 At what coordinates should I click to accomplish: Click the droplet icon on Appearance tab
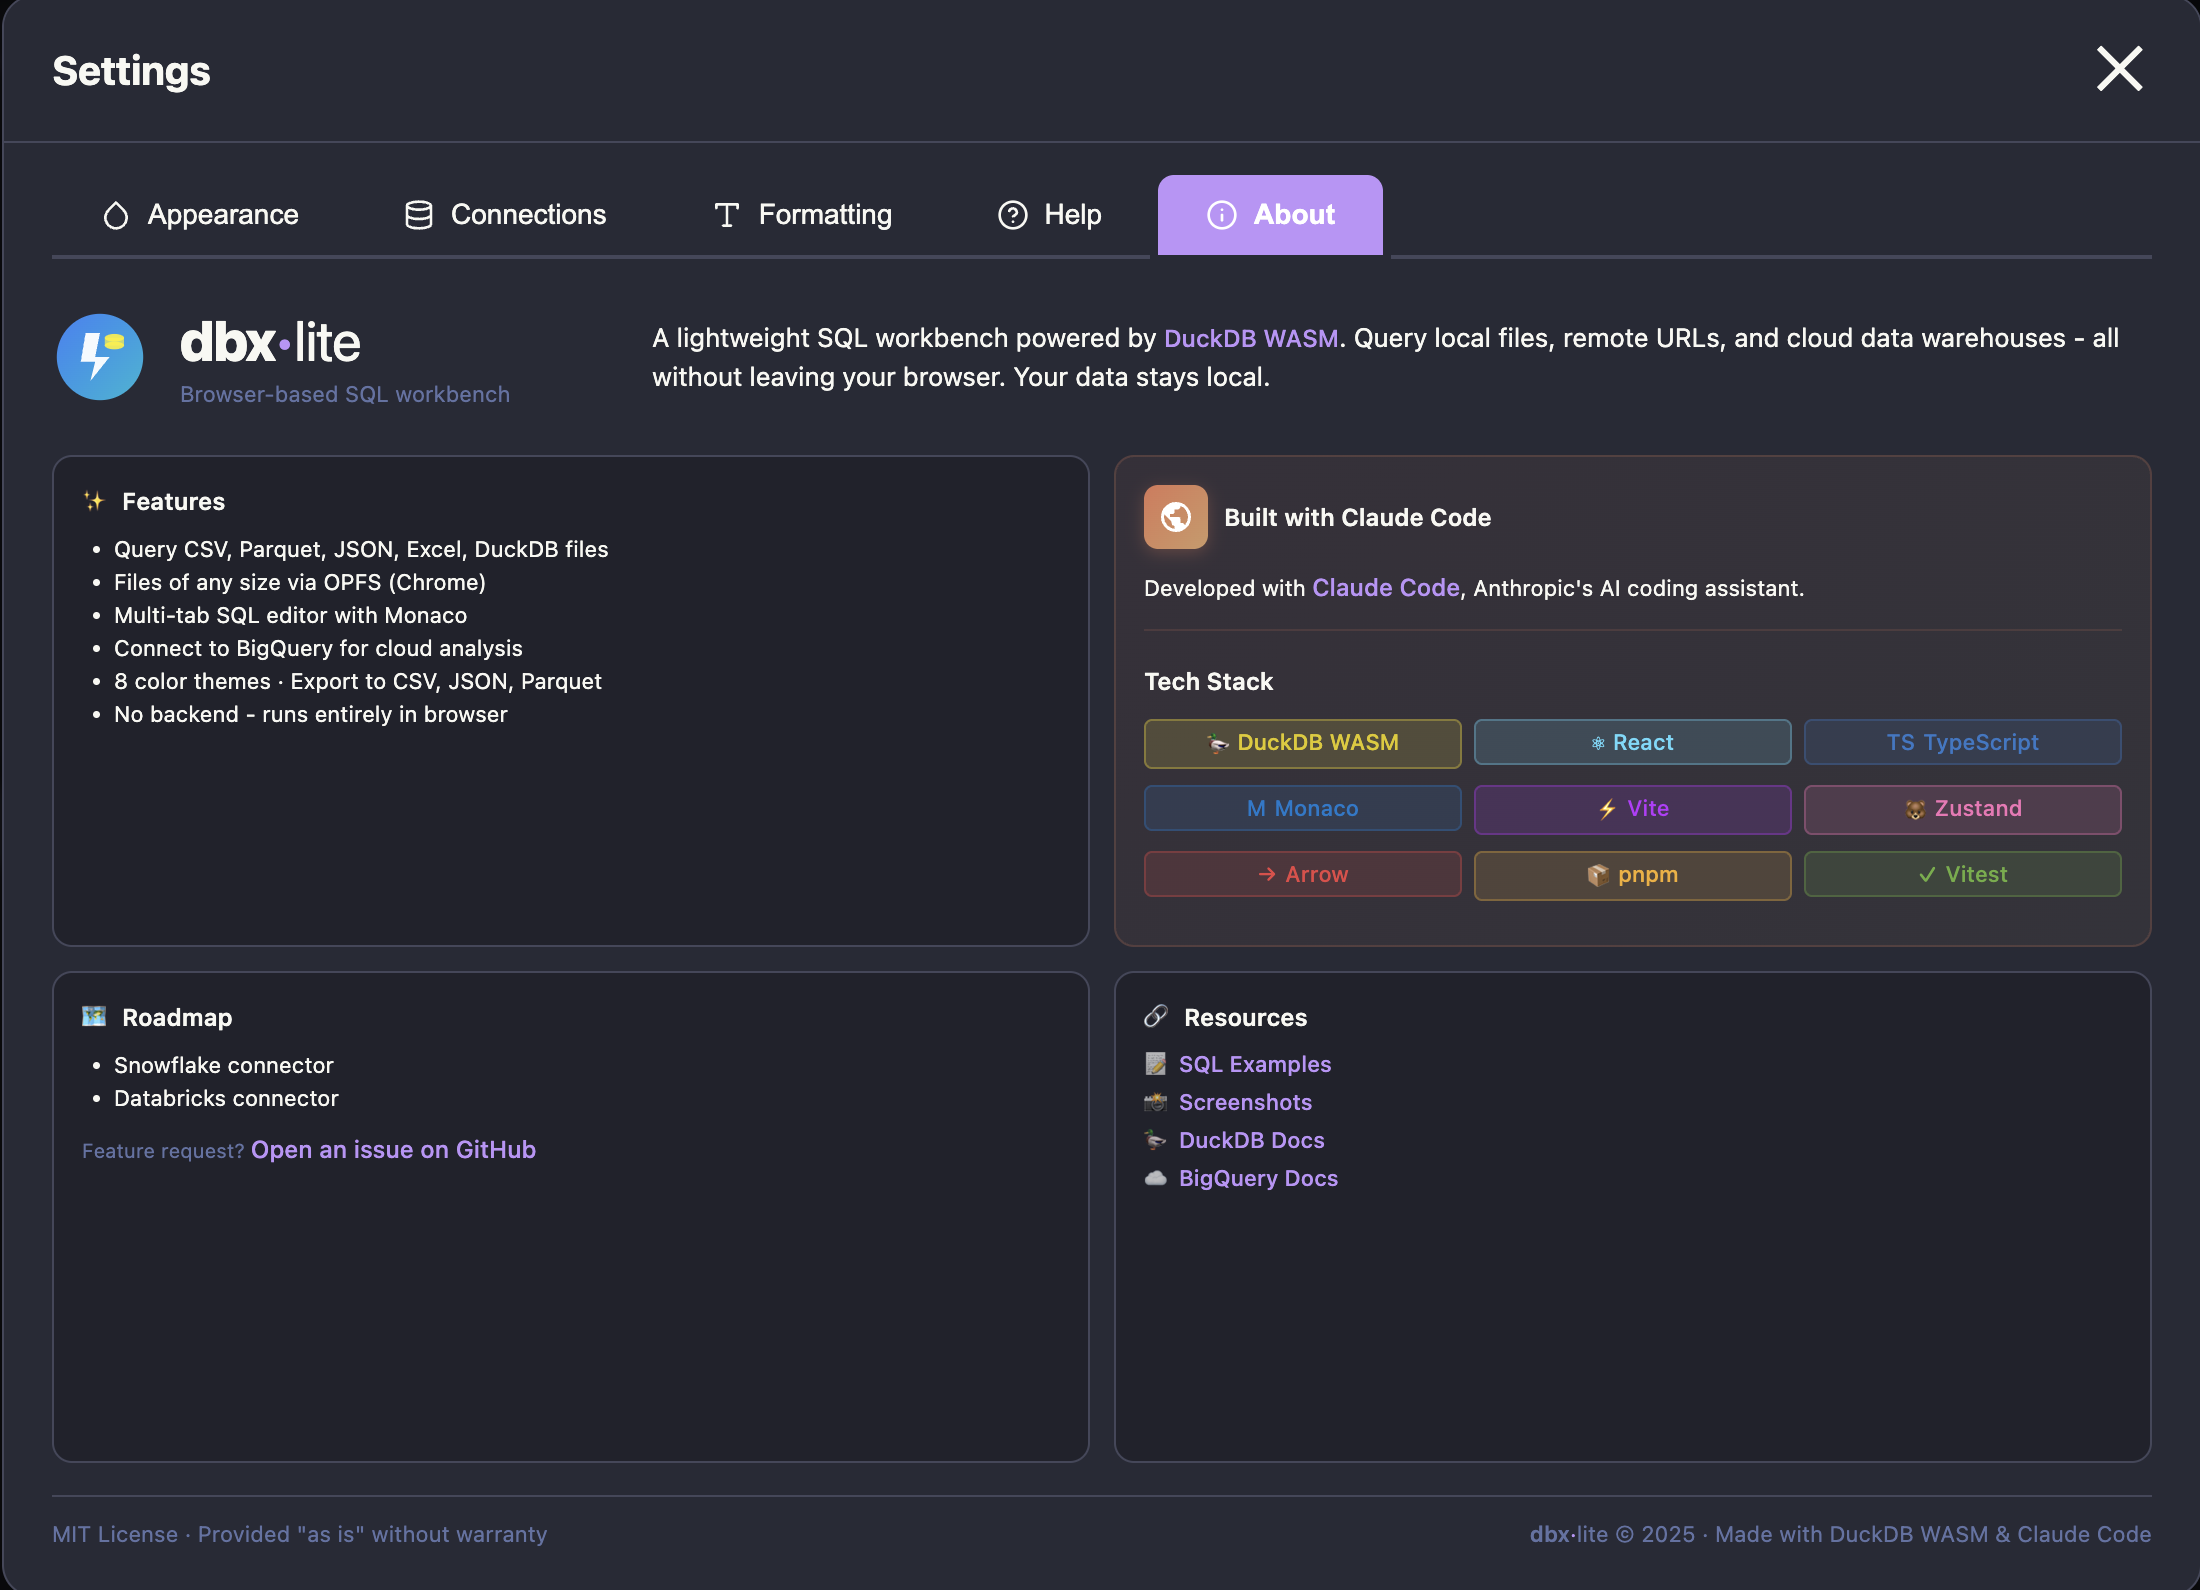click(116, 215)
